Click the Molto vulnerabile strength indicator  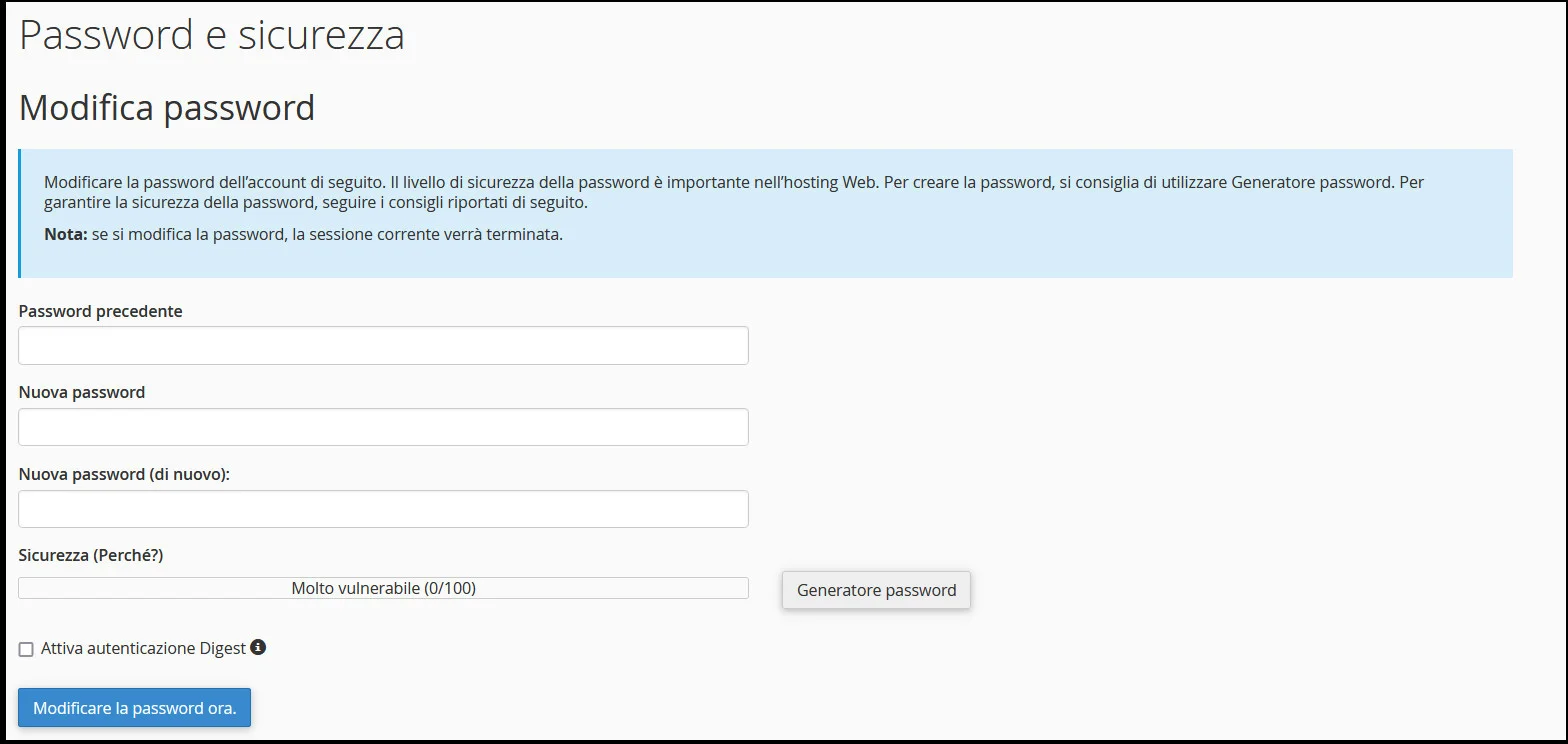383,588
